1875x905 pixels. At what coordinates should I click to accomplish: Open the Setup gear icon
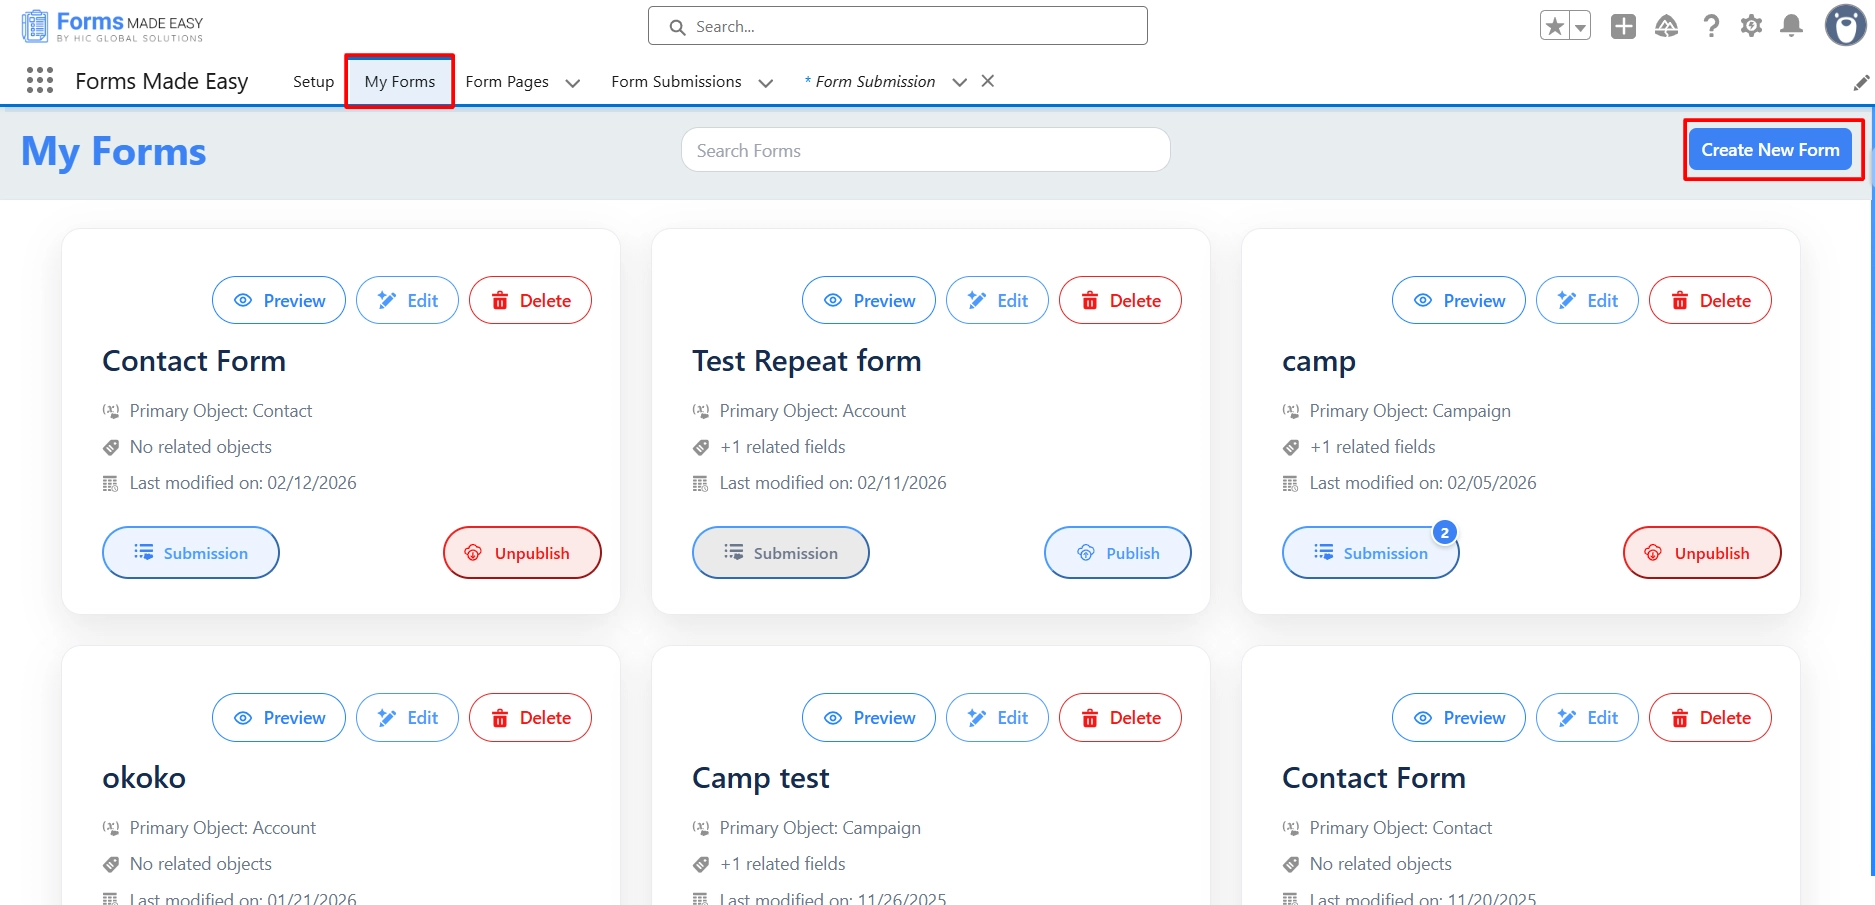1751,26
